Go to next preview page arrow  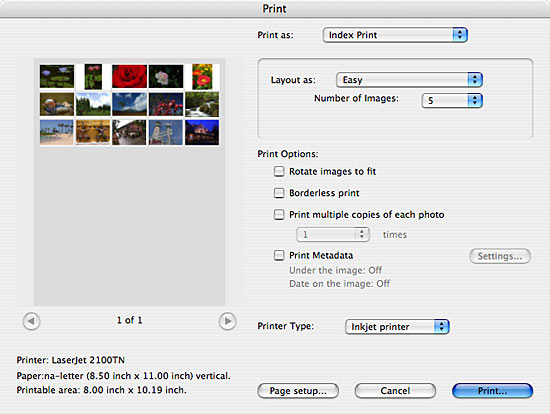[227, 321]
